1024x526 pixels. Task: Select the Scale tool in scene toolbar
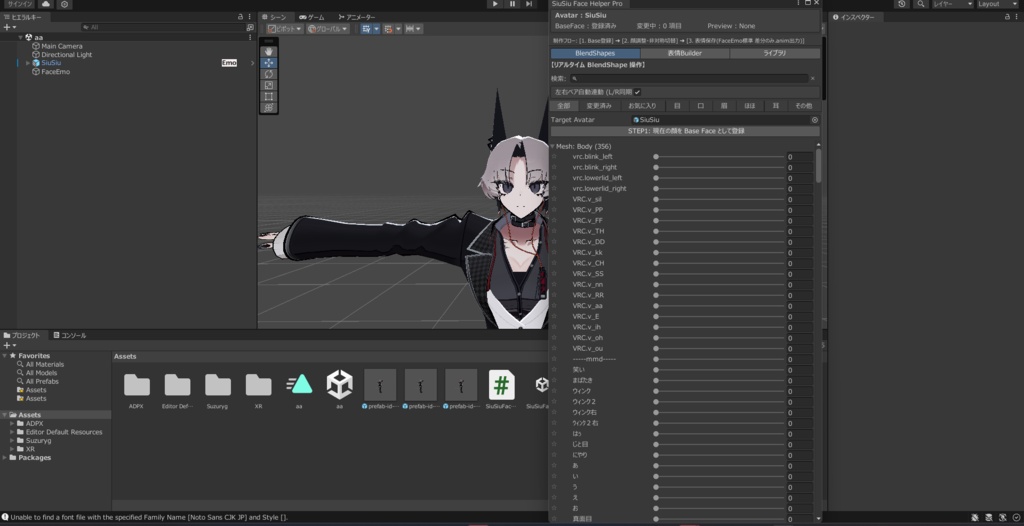269,85
